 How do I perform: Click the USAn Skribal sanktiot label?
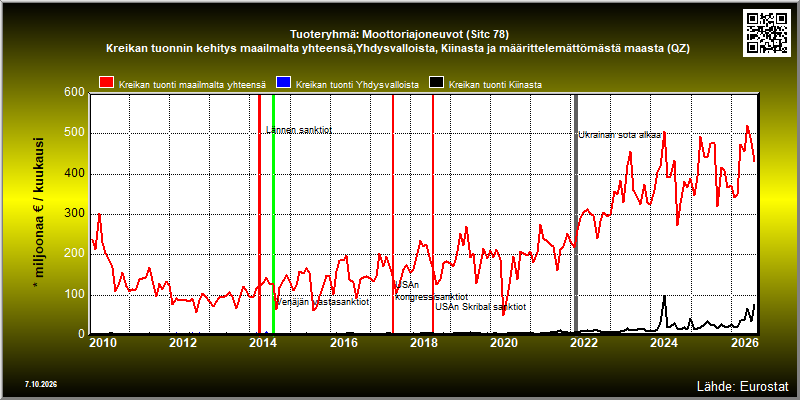click(481, 307)
